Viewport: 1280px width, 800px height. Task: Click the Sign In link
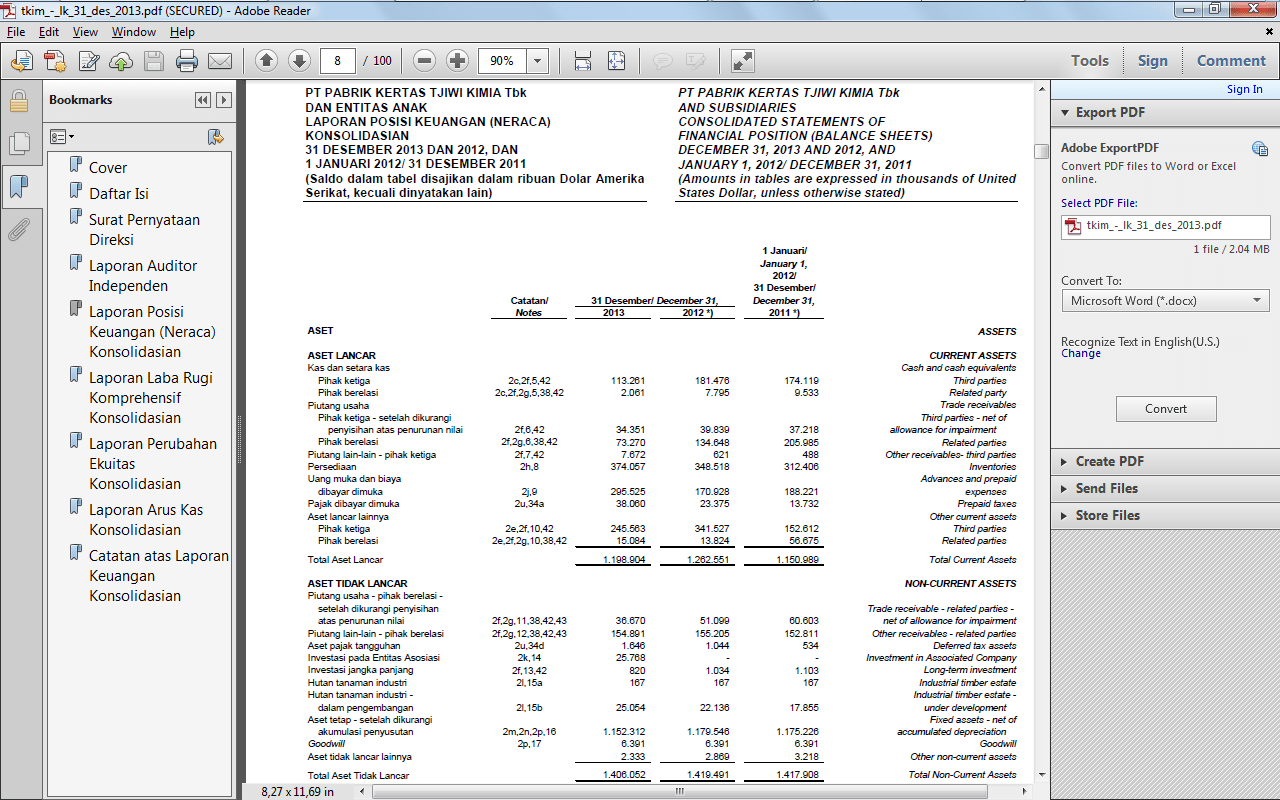coord(1244,89)
